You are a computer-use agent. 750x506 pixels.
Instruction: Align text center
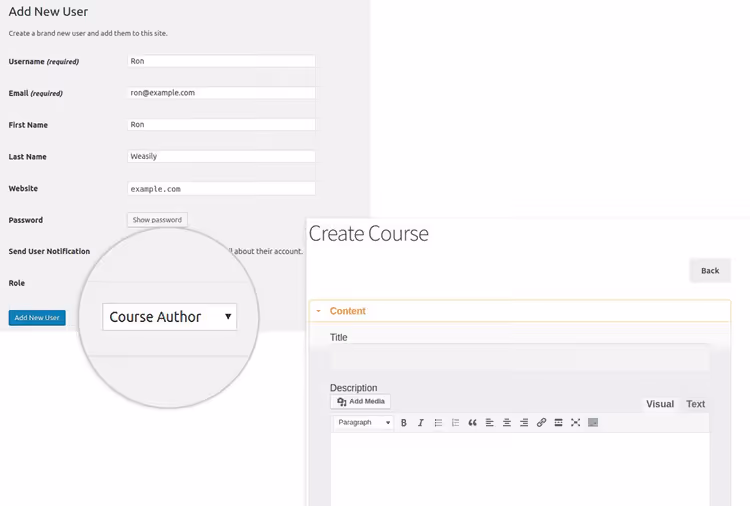[x=507, y=423]
